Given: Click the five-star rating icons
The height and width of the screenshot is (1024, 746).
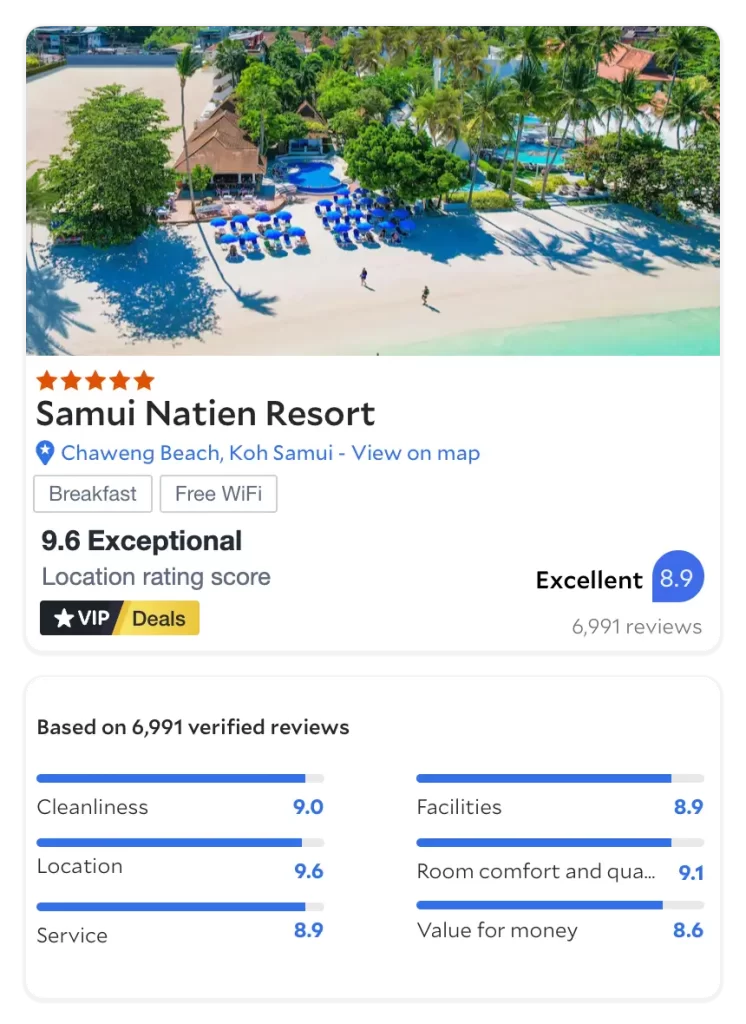Looking at the screenshot, I should coord(95,380).
